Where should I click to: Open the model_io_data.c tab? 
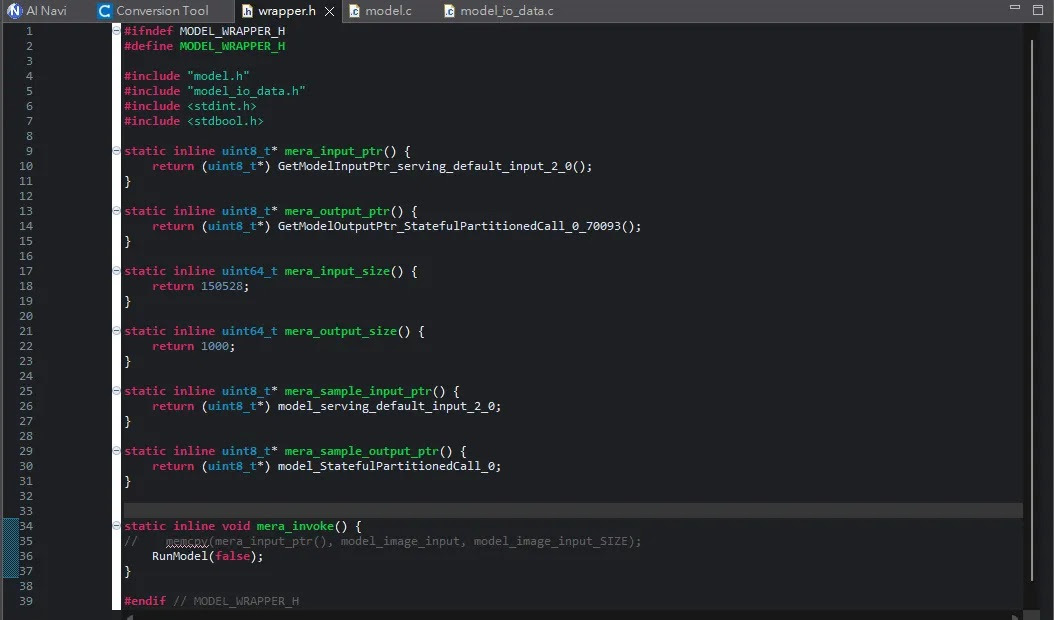click(506, 11)
